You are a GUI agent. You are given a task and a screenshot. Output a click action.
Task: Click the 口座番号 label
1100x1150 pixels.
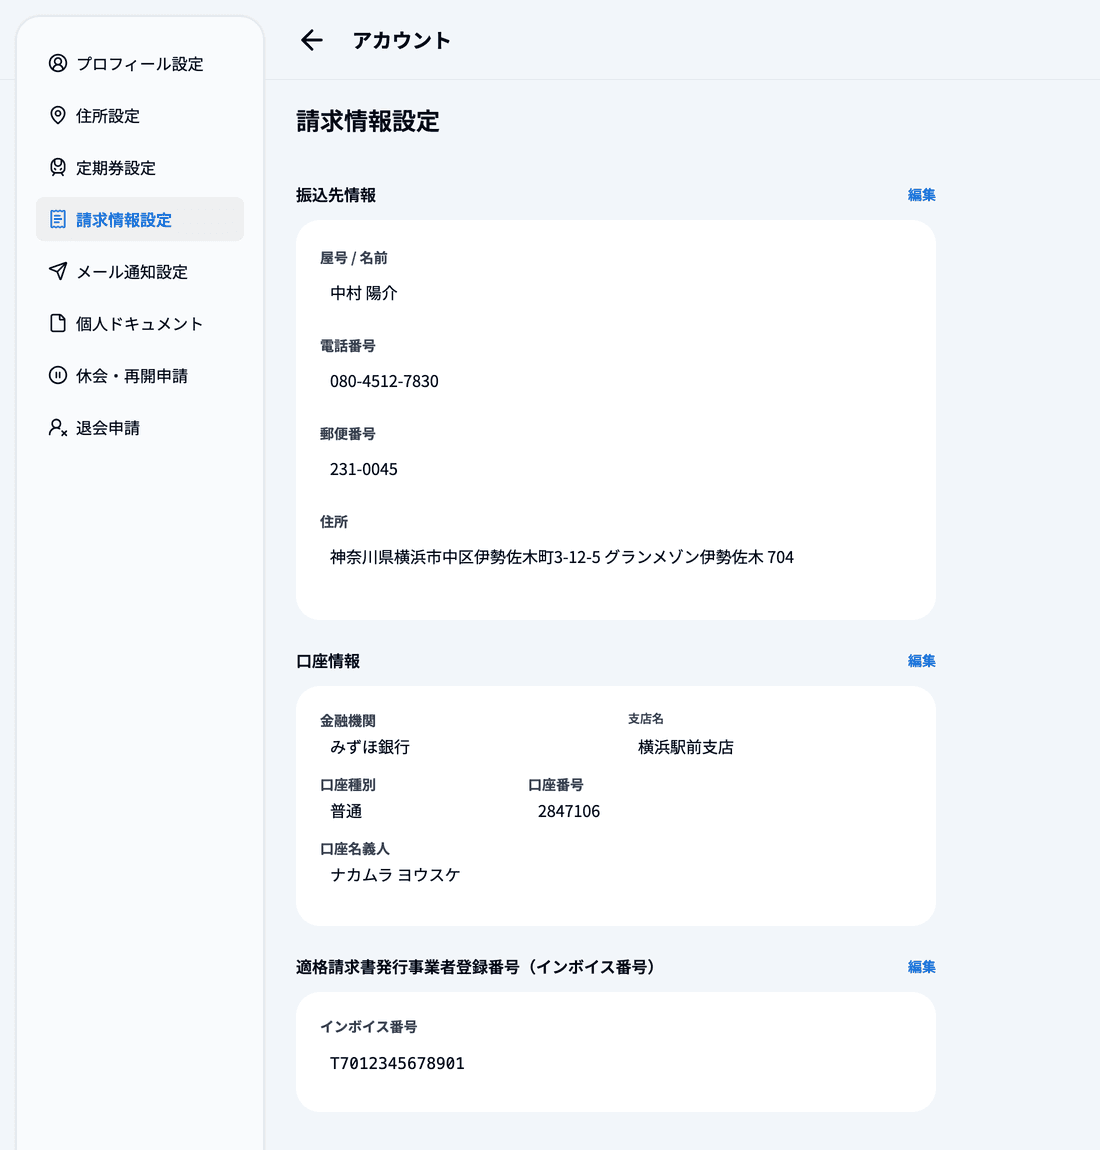[x=556, y=785]
